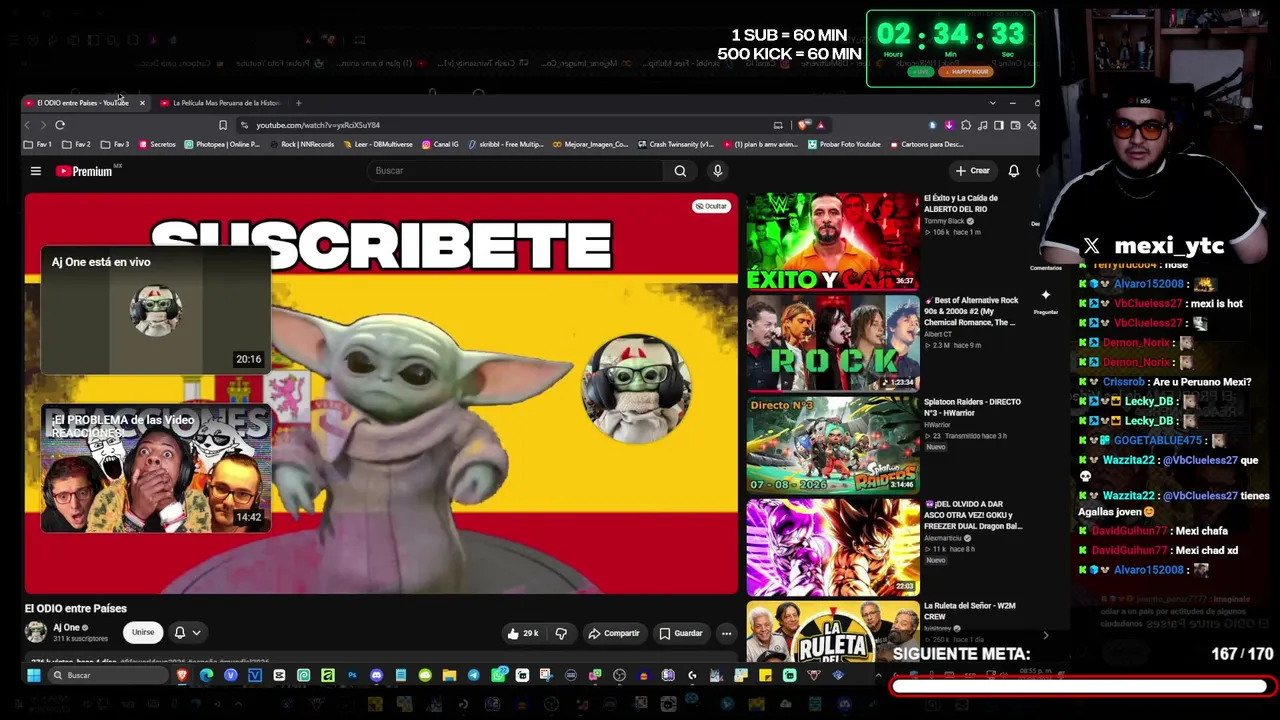Screen dimensions: 1280x720
Task: Launch Brave from the taskbar
Action: [182, 675]
